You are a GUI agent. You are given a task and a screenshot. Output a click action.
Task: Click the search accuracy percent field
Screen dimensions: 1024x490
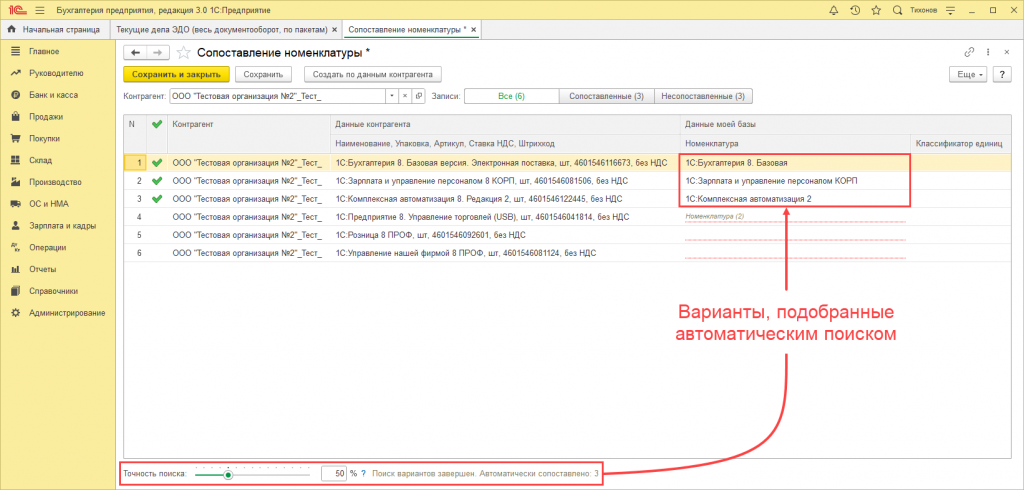[x=334, y=474]
